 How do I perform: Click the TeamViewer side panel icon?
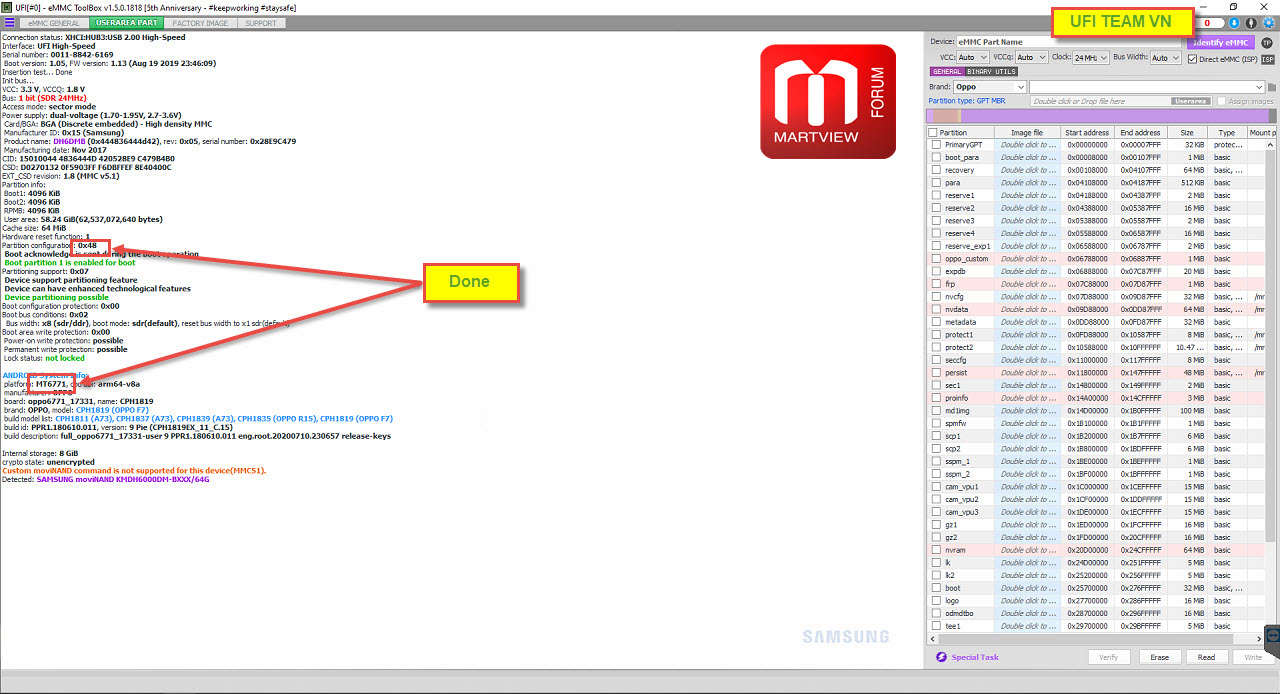point(1272,635)
